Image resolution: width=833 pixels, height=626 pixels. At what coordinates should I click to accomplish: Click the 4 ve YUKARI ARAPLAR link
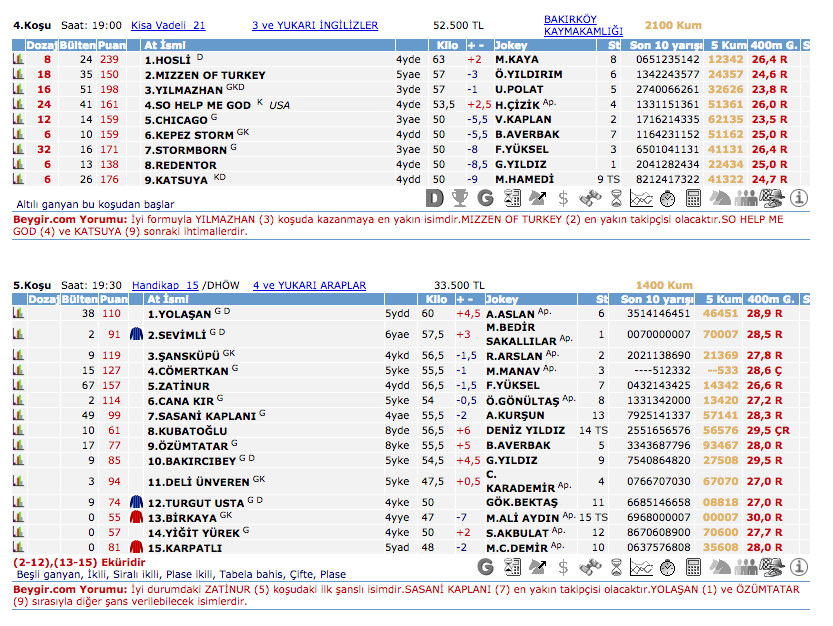309,285
